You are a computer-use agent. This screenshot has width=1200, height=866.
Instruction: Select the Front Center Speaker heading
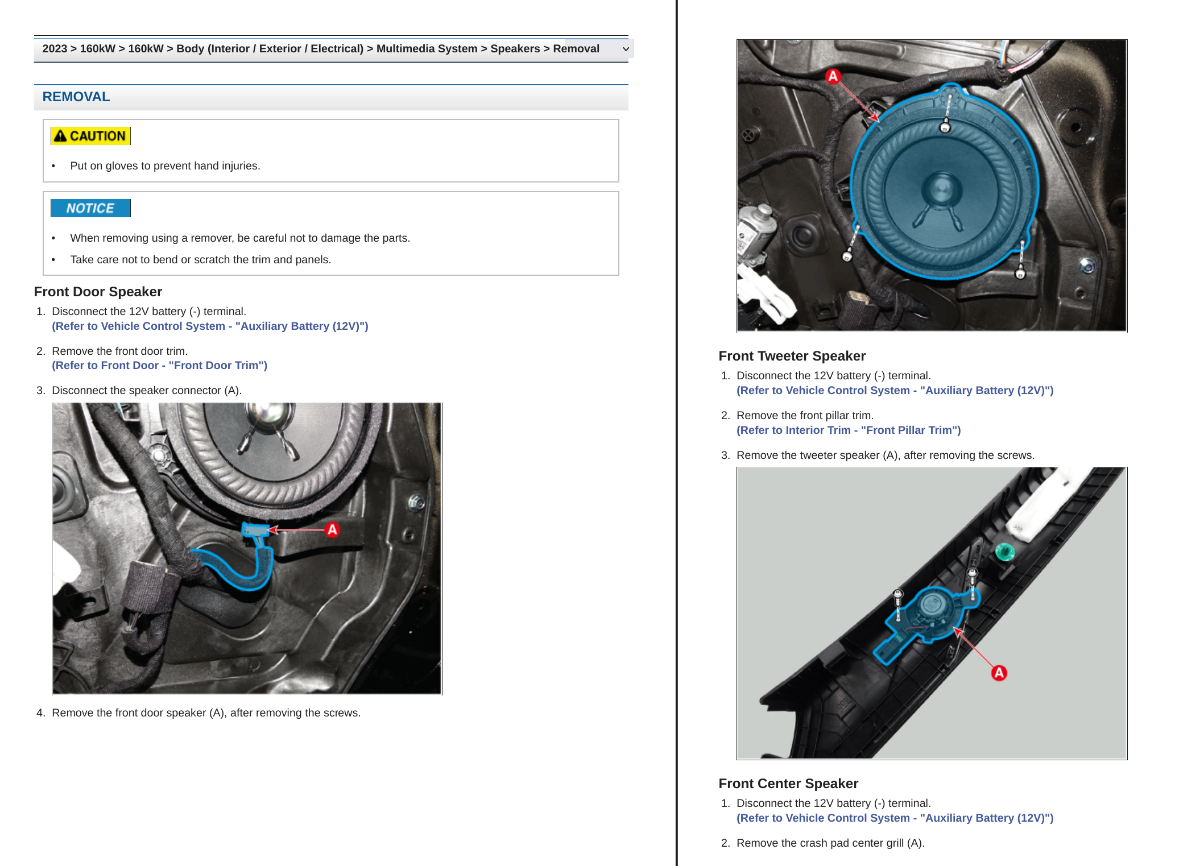(x=788, y=784)
